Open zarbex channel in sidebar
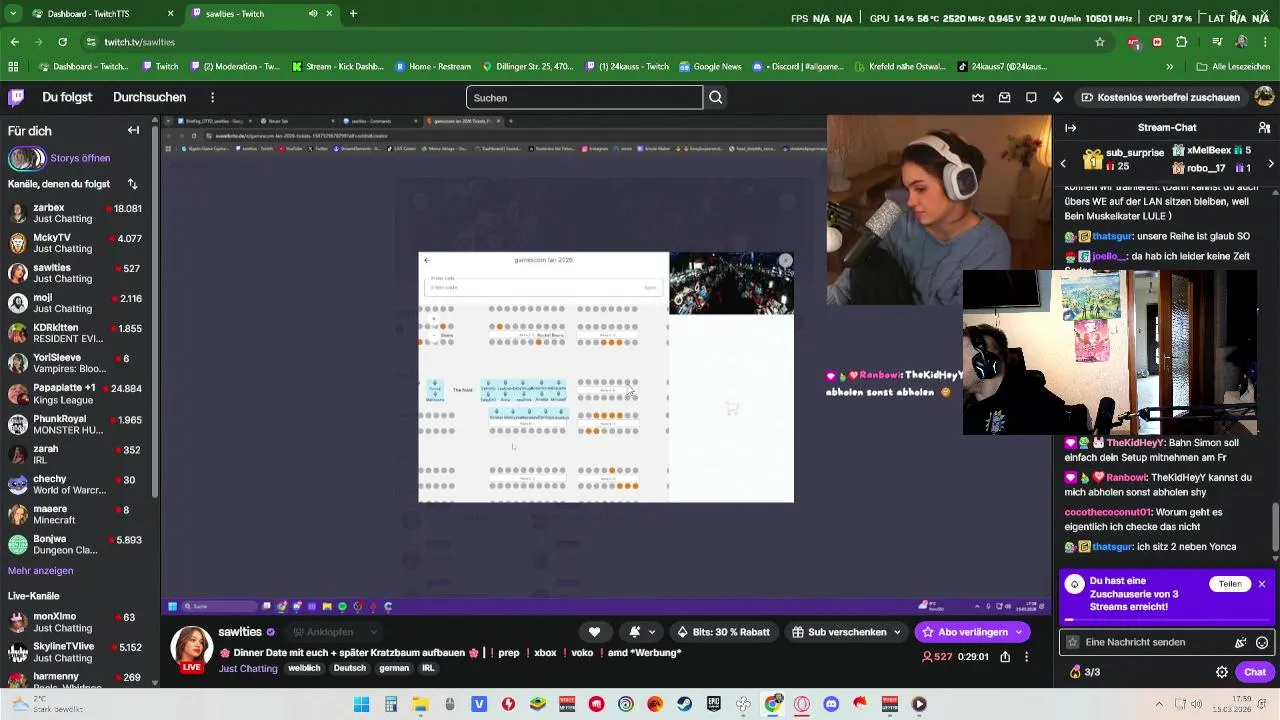 tap(76, 214)
